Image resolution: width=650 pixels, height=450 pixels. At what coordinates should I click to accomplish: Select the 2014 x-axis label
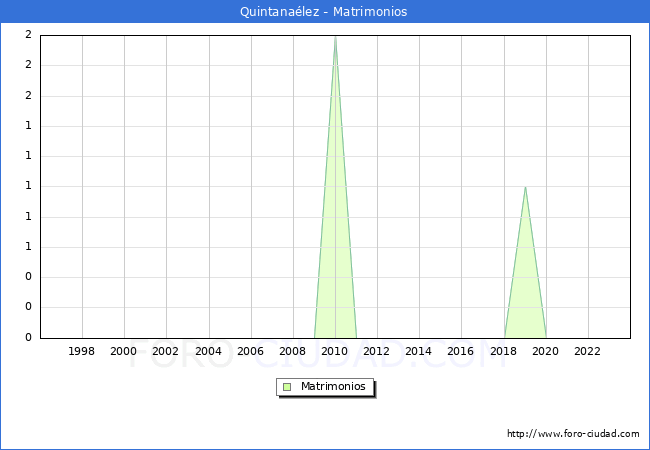pos(419,351)
